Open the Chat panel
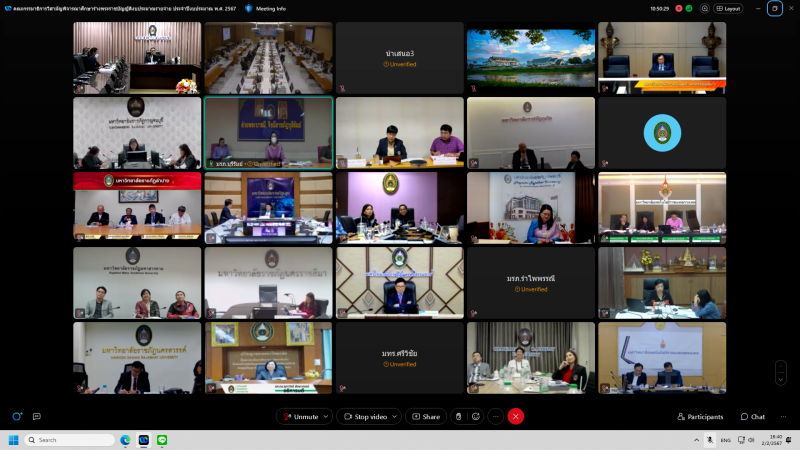 tap(753, 416)
